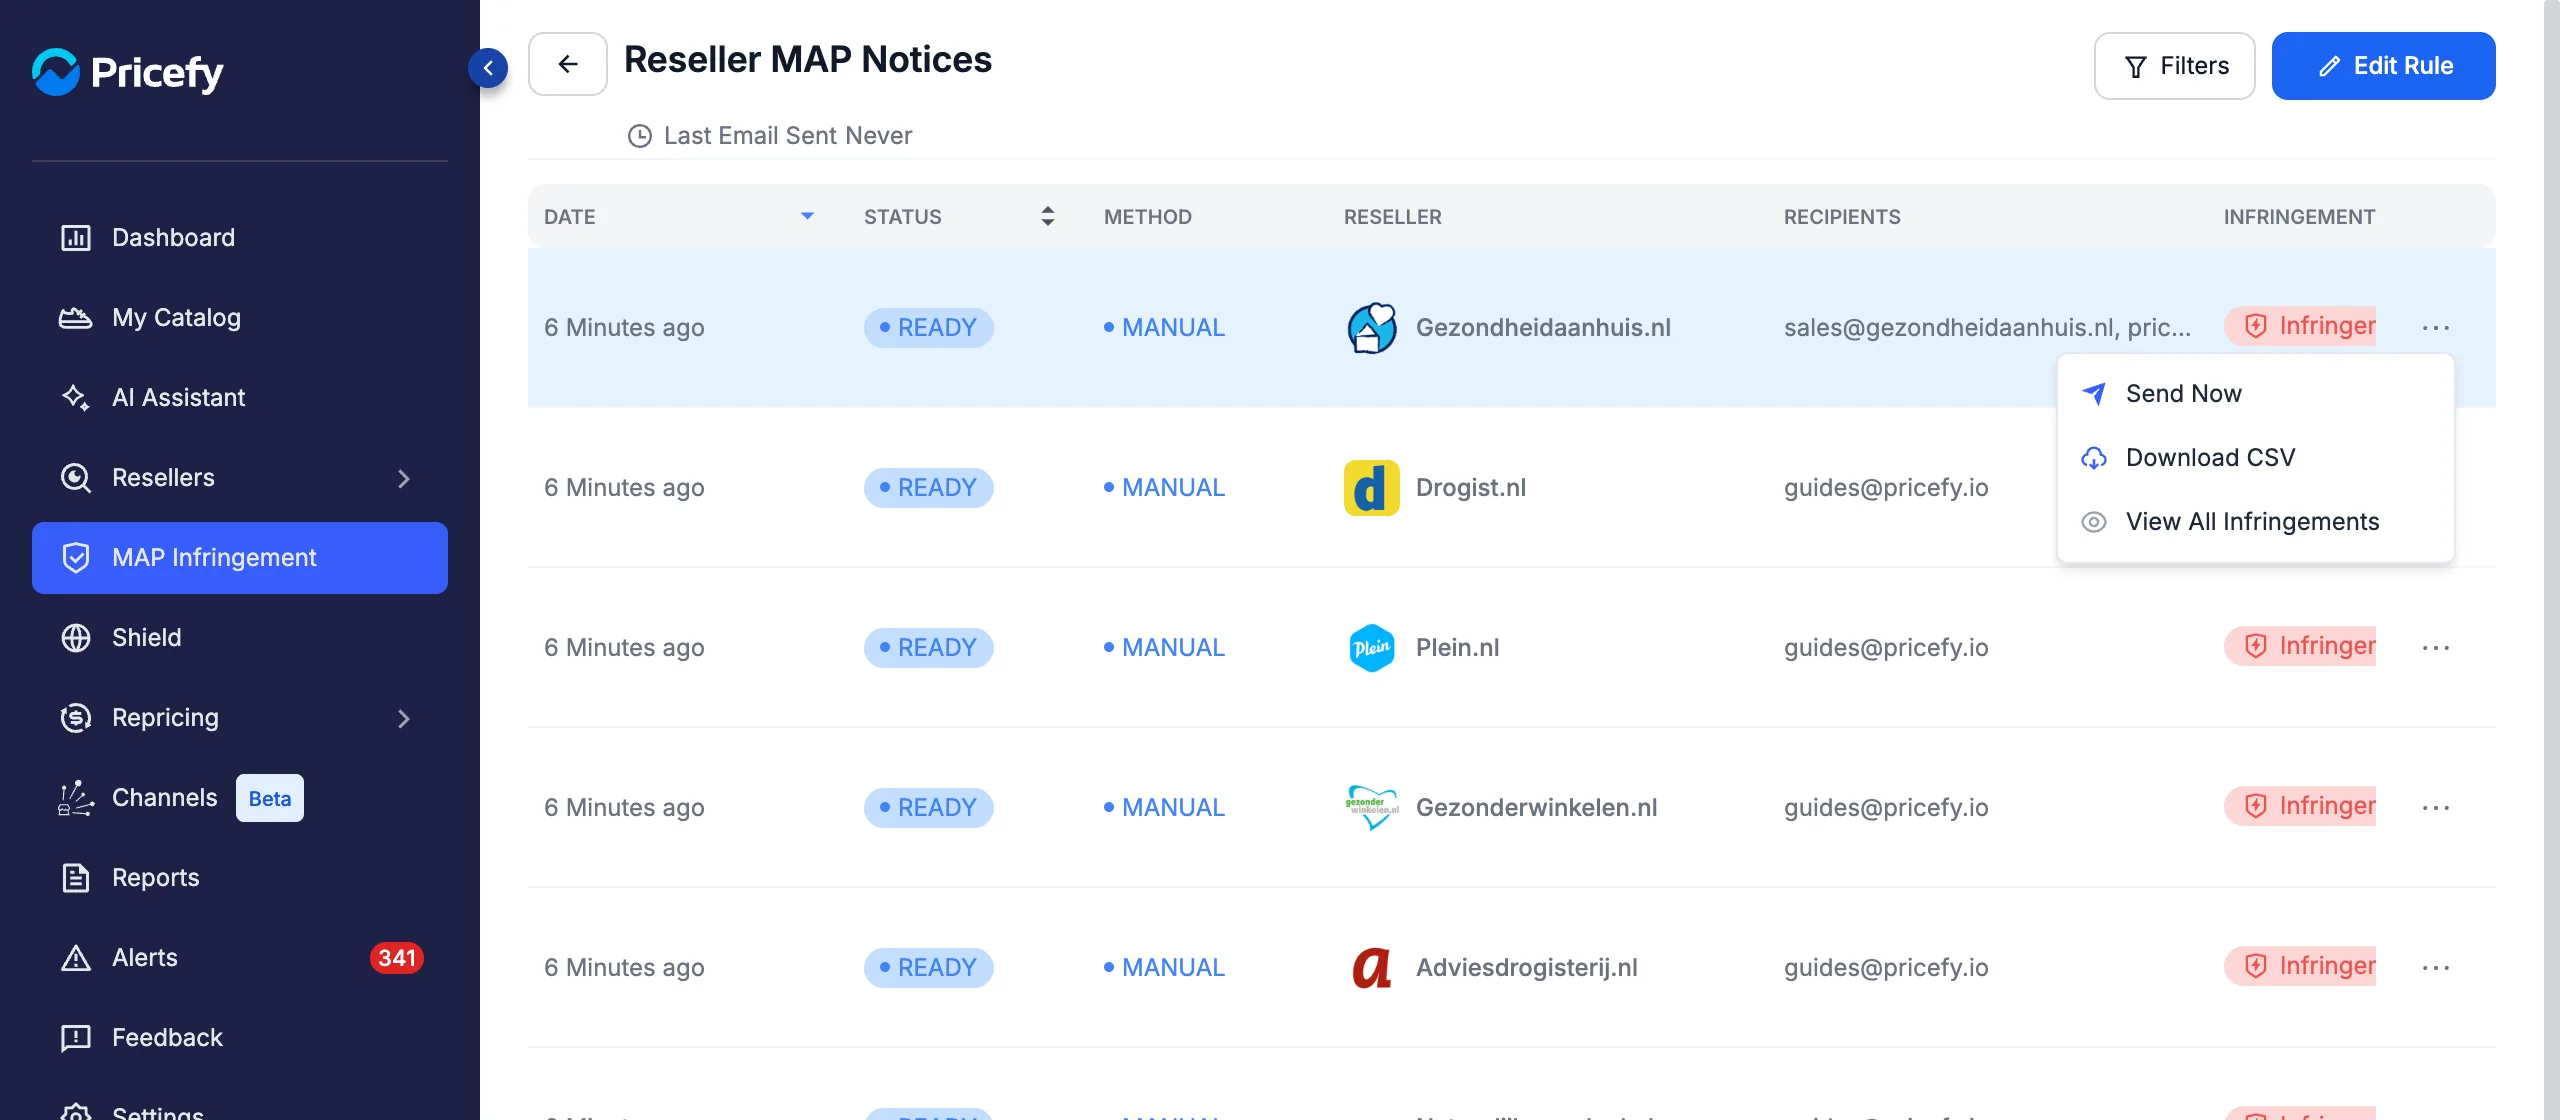Viewport: 2560px width, 1120px height.
Task: Click the sales@gezondheidaanhuis.nl recipients cell
Action: [1987, 328]
